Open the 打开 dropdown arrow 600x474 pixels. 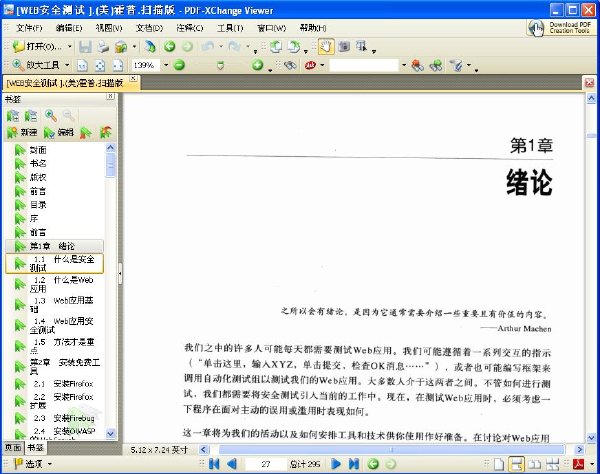pos(70,46)
